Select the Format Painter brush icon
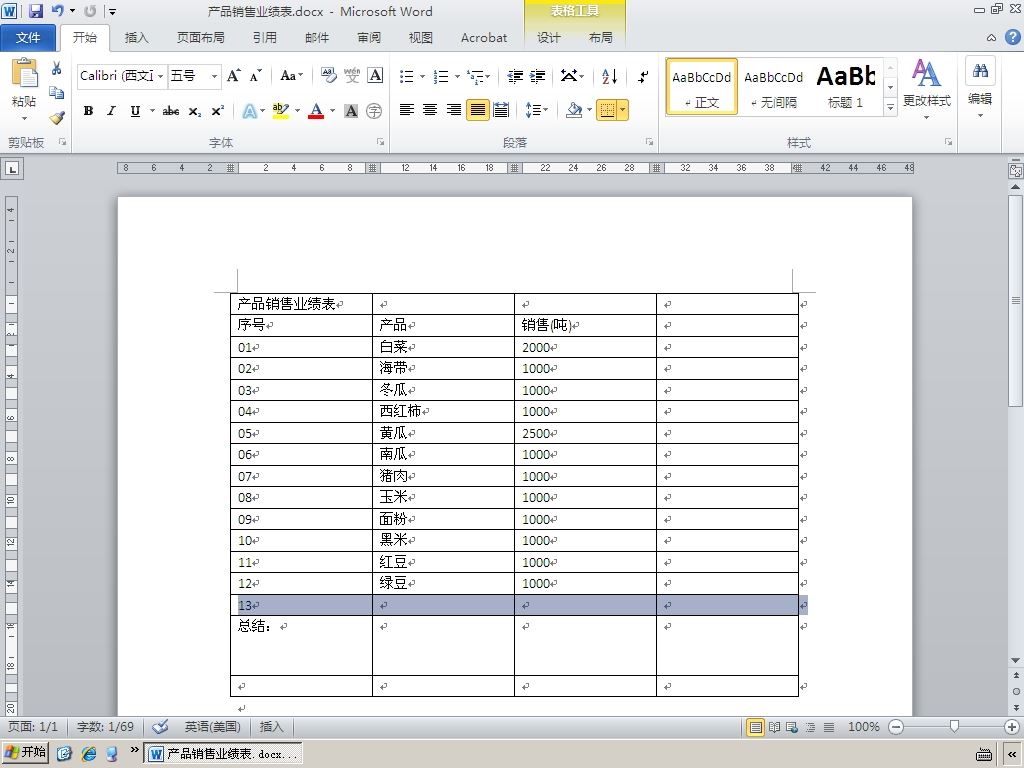1024x768 pixels. tap(57, 118)
